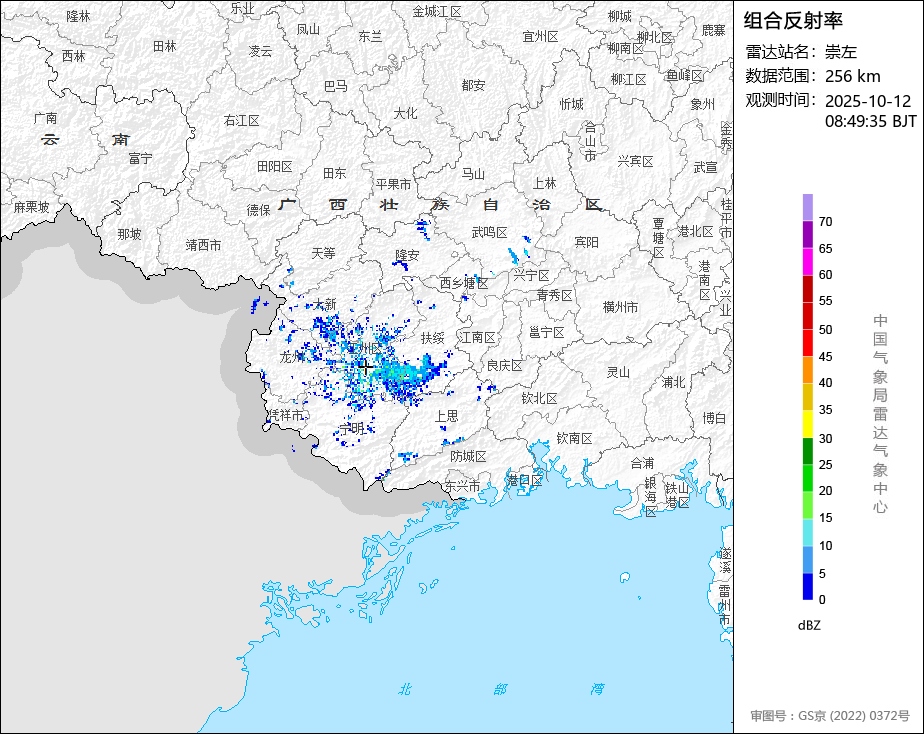The width and height of the screenshot is (924, 734).
Task: Click the purple 65-70 dBZ legend block
Action: coord(807,234)
